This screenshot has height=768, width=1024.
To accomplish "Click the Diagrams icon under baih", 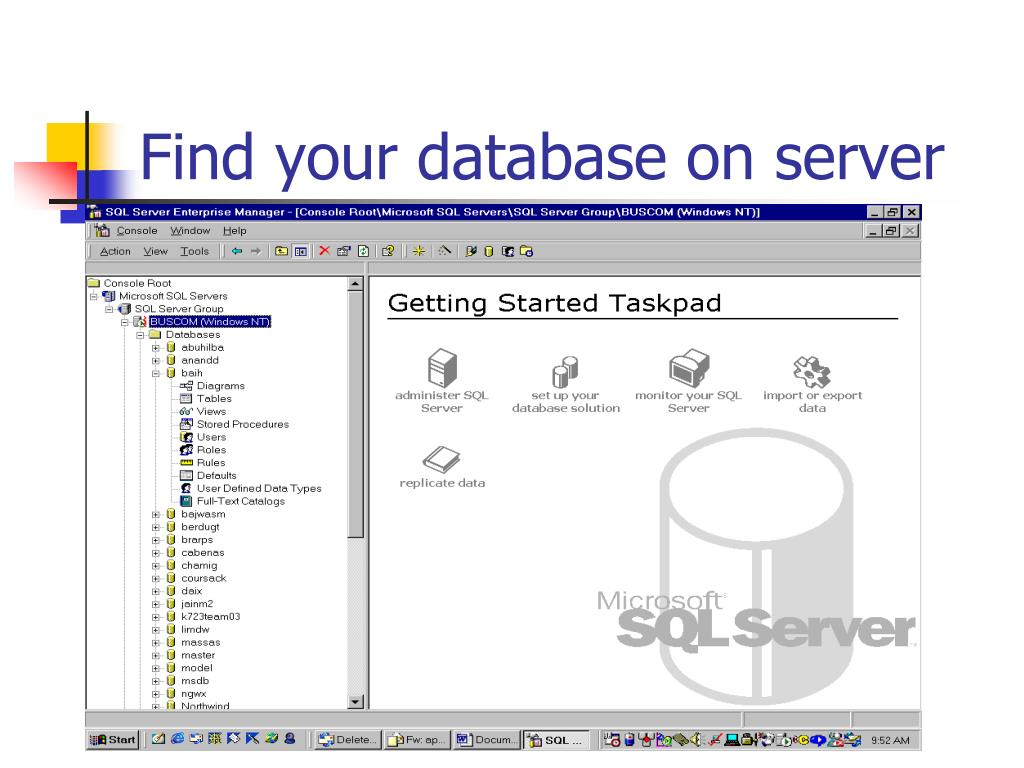I will tap(186, 386).
